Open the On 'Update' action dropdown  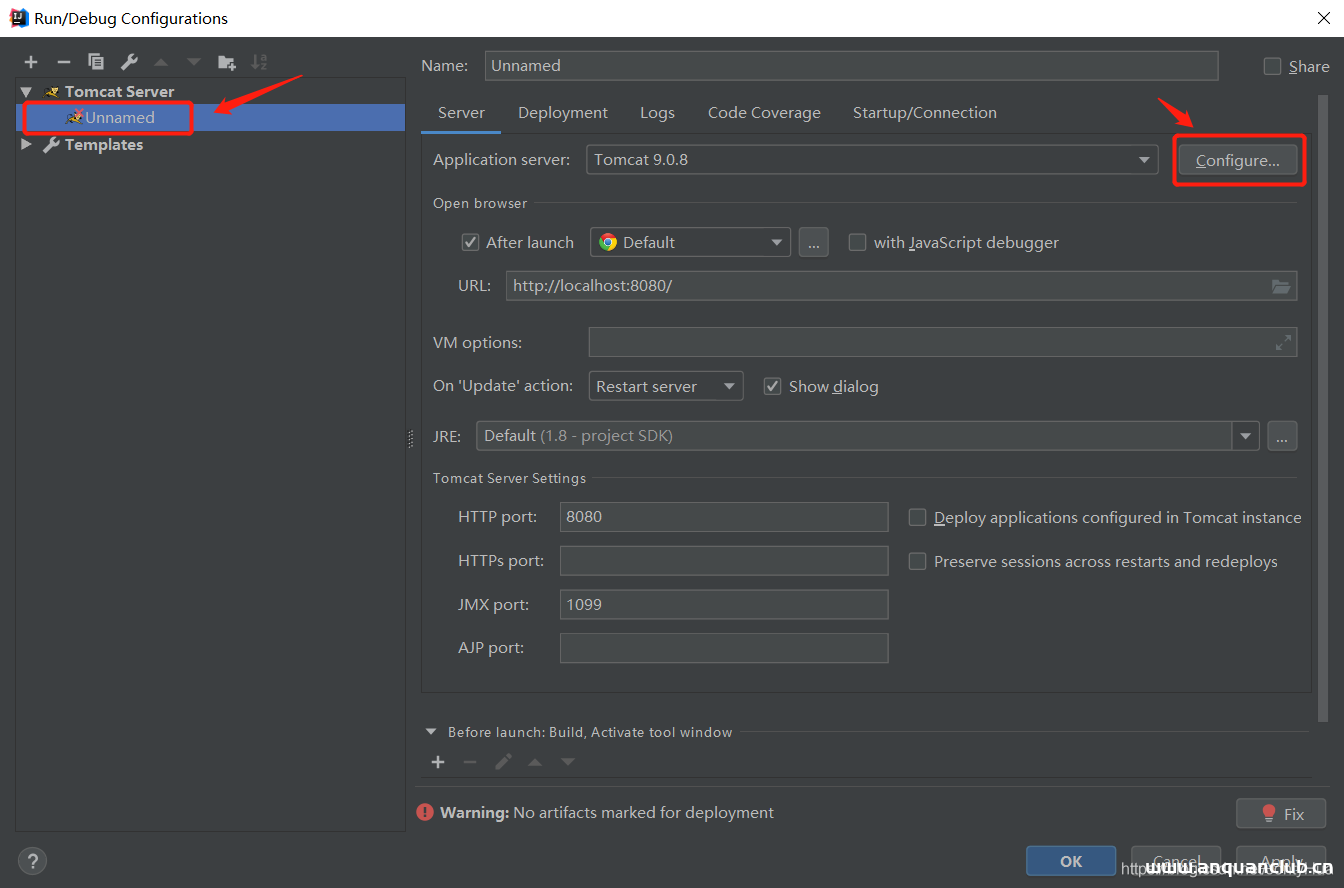tap(666, 386)
